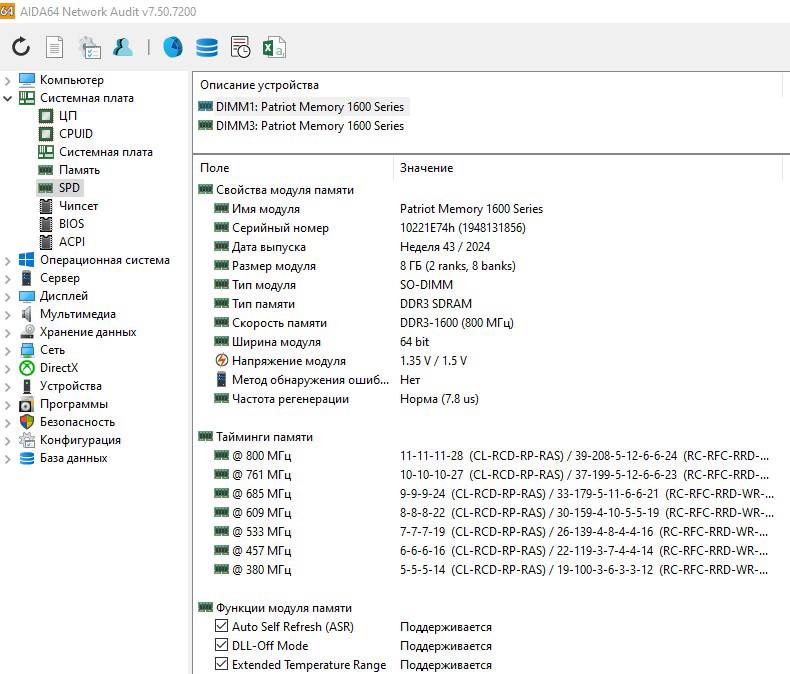Click the gear checklist toolbar icon
Screen dimensions: 790x674
[x=89, y=47]
